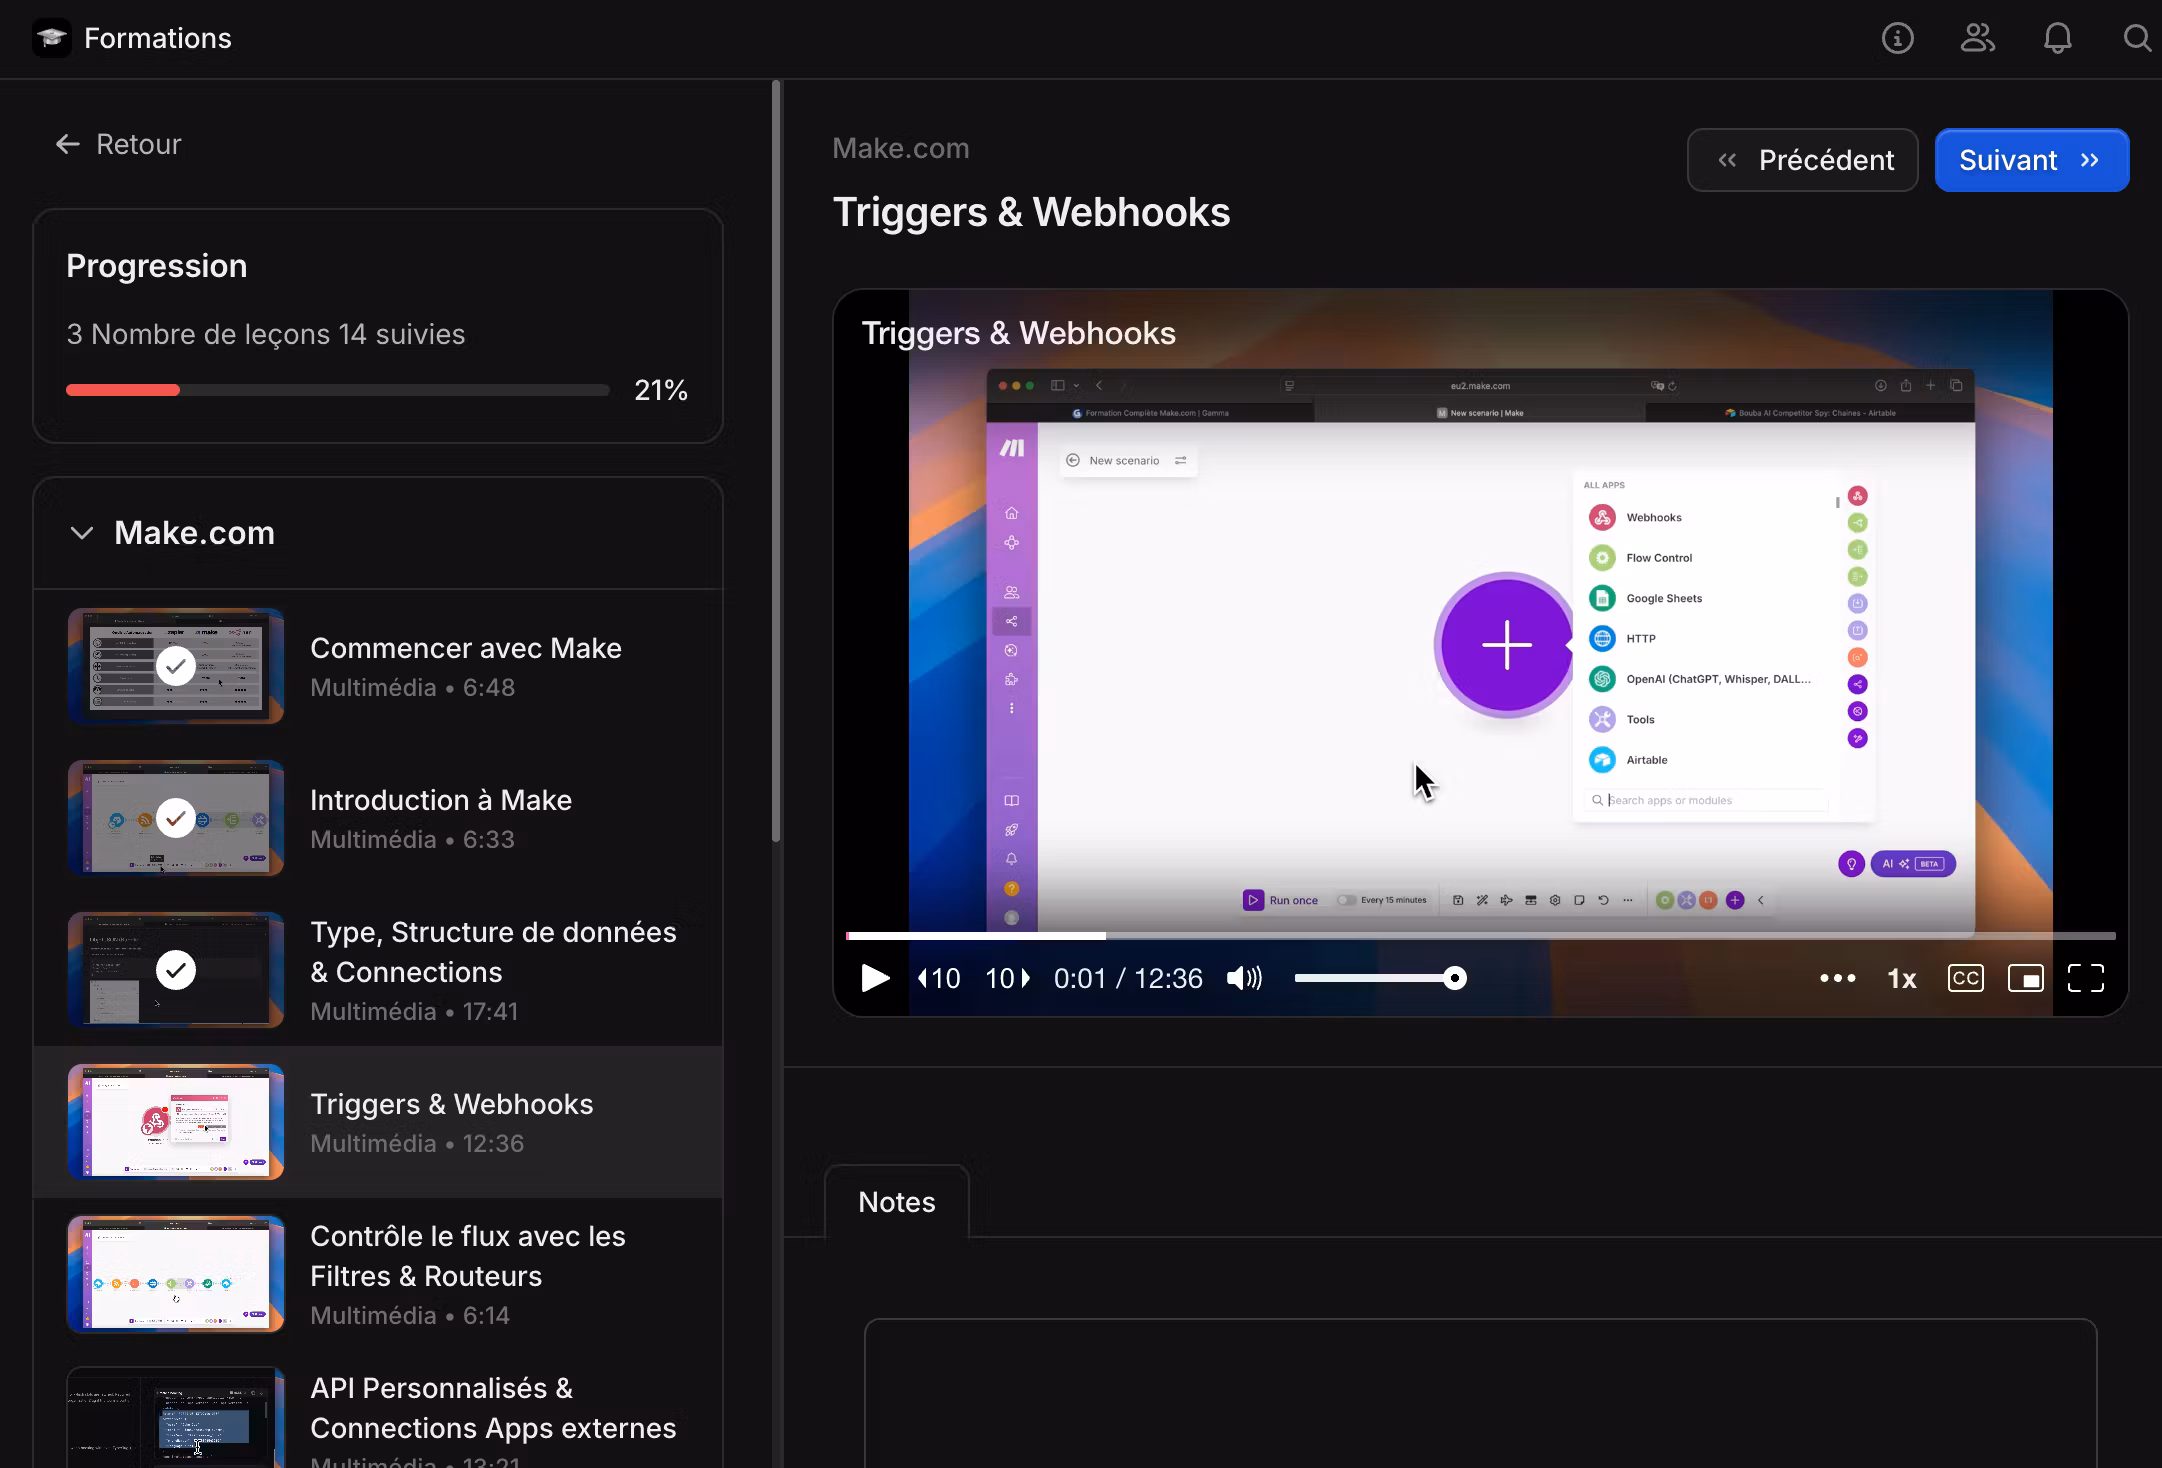Play the Triggers & Webhooks video

pos(875,978)
